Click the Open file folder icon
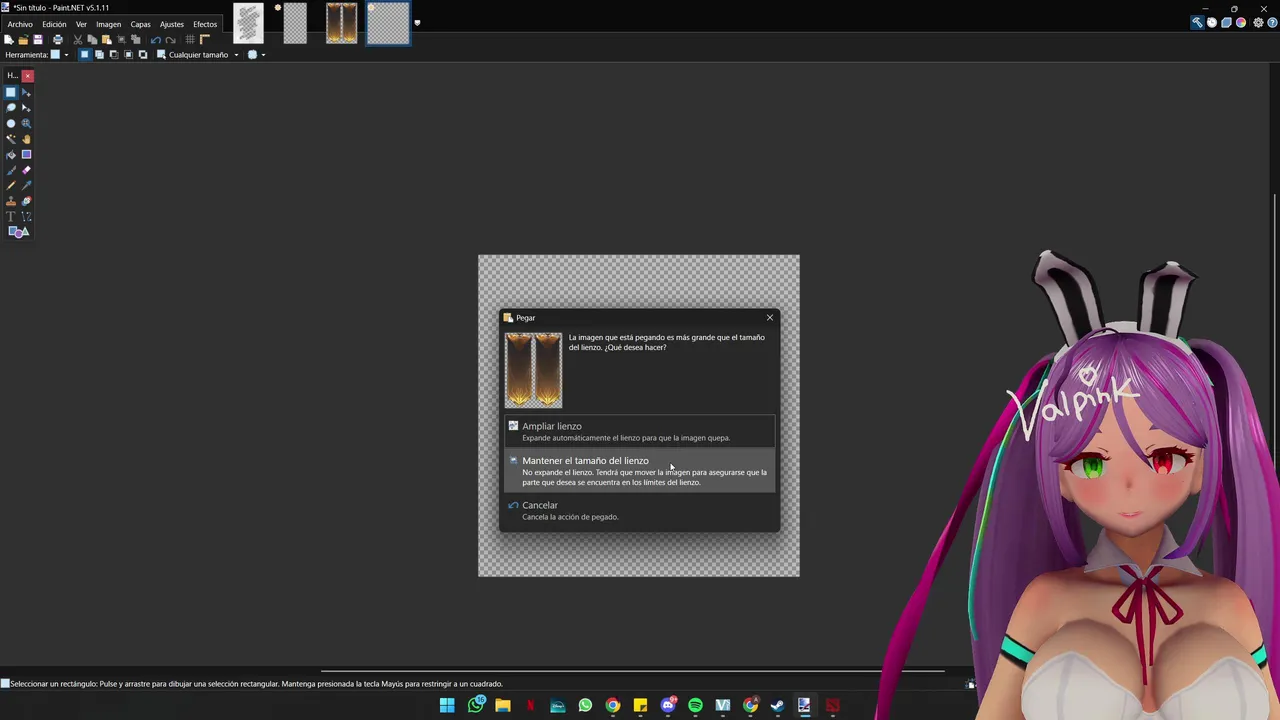This screenshot has height=720, width=1280. click(x=23, y=40)
